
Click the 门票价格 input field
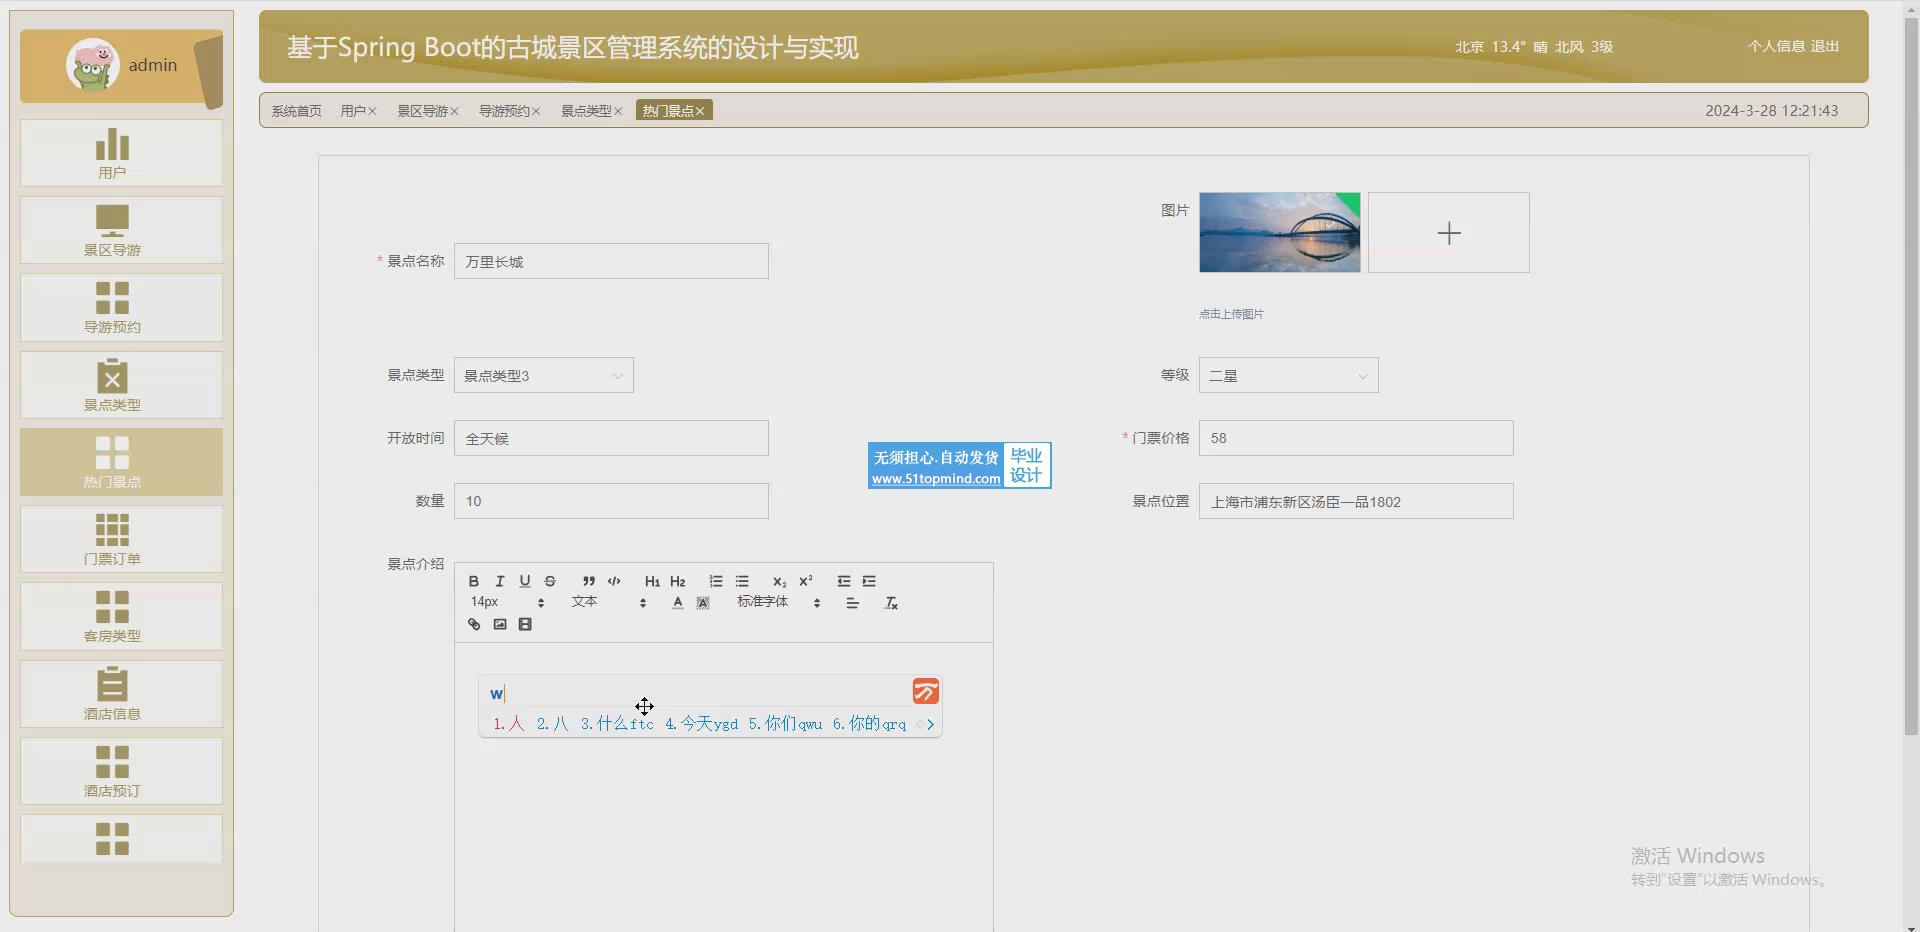(1356, 438)
